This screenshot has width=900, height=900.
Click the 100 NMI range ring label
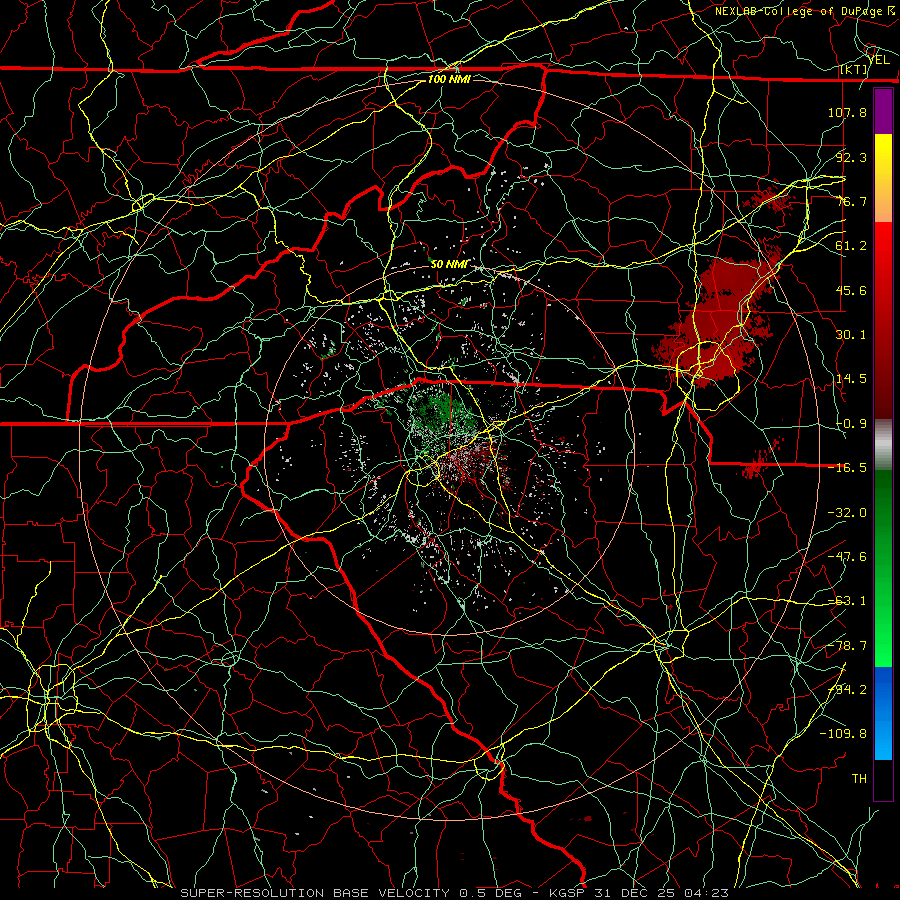point(449,79)
